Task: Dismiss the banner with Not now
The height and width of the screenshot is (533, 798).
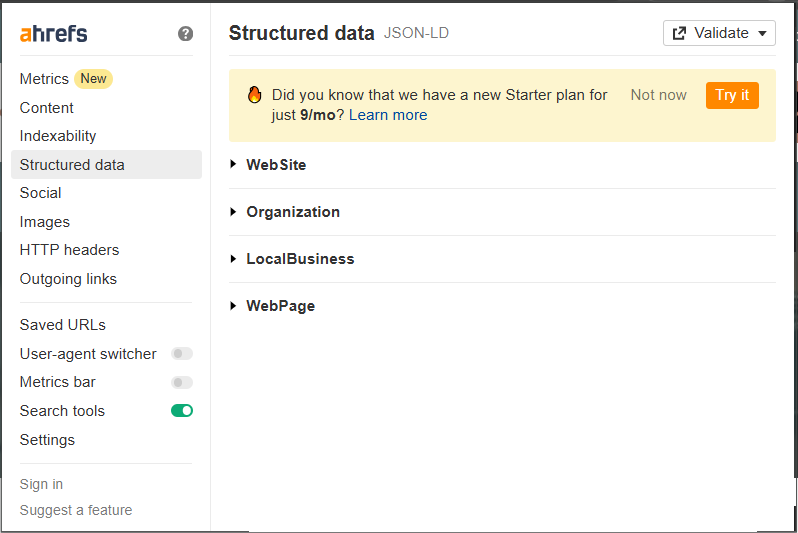Action: tap(658, 95)
